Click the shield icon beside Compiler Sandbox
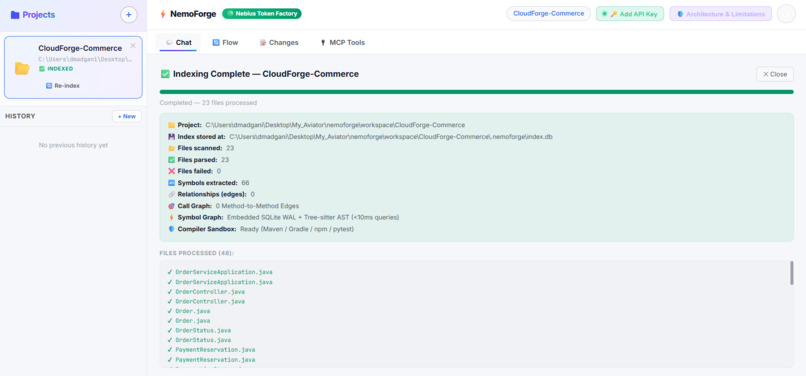 [x=172, y=229]
